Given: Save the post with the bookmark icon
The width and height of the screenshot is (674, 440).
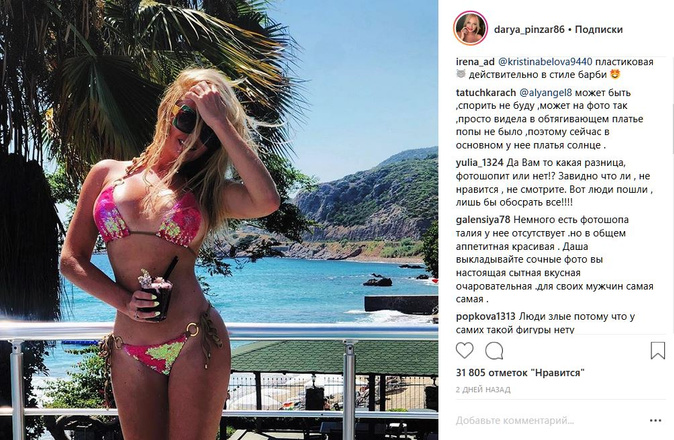Looking at the screenshot, I should 657,351.
